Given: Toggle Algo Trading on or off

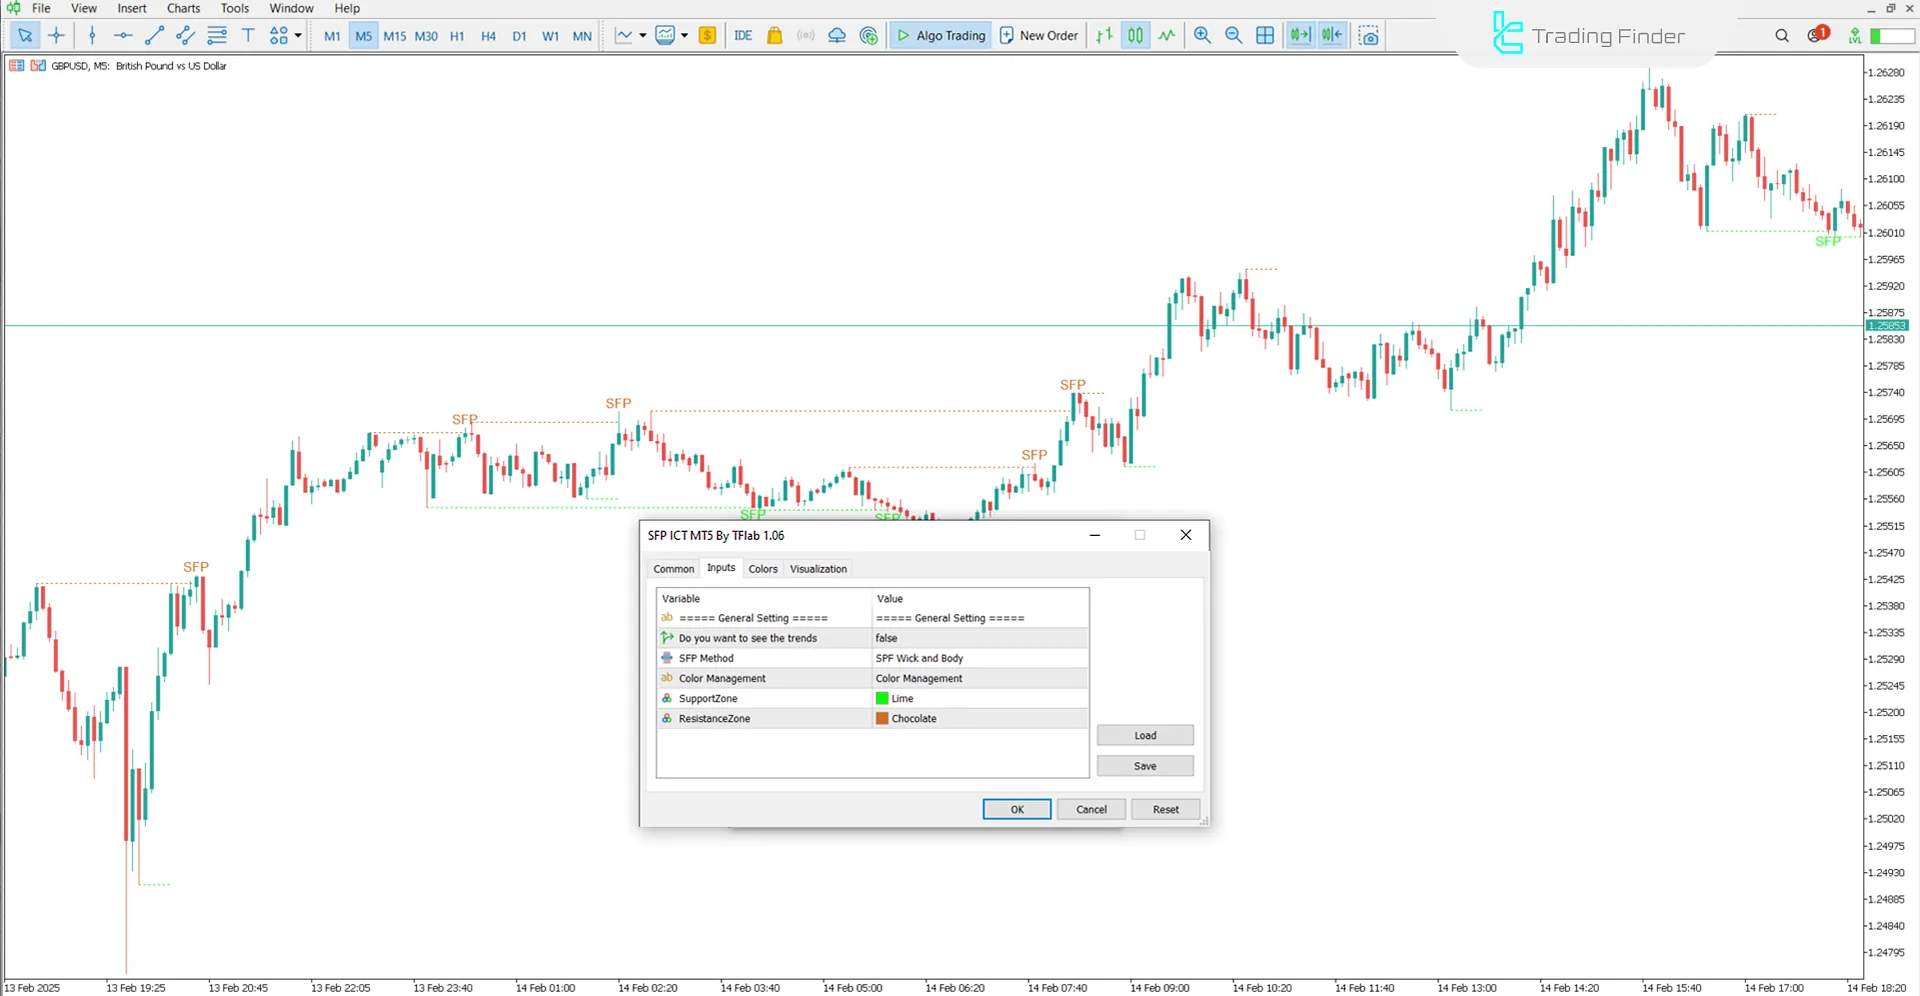Looking at the screenshot, I should click(940, 36).
